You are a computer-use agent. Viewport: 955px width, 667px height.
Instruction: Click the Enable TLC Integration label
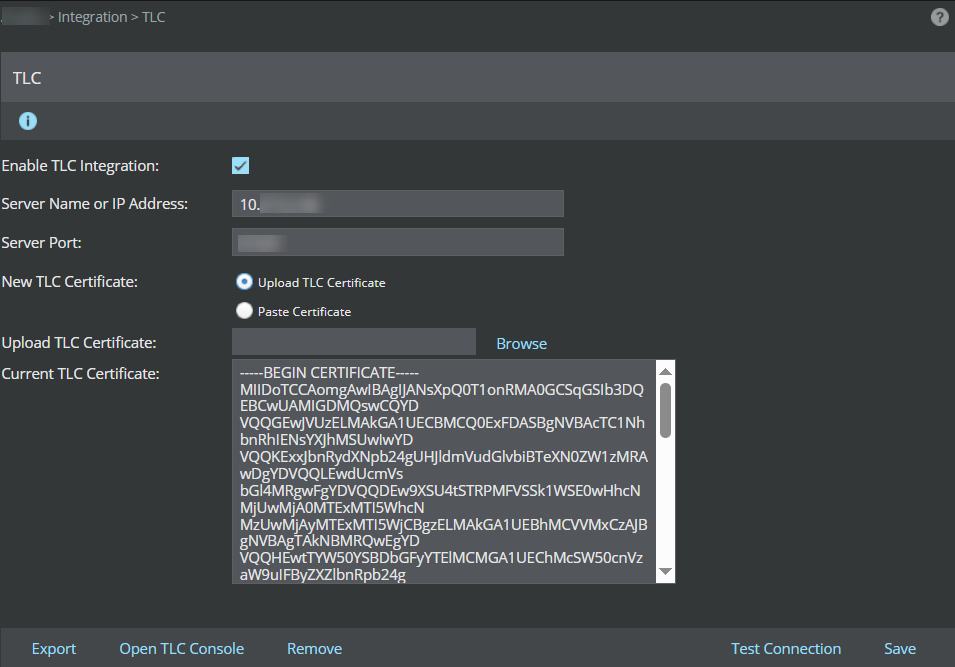point(80,166)
